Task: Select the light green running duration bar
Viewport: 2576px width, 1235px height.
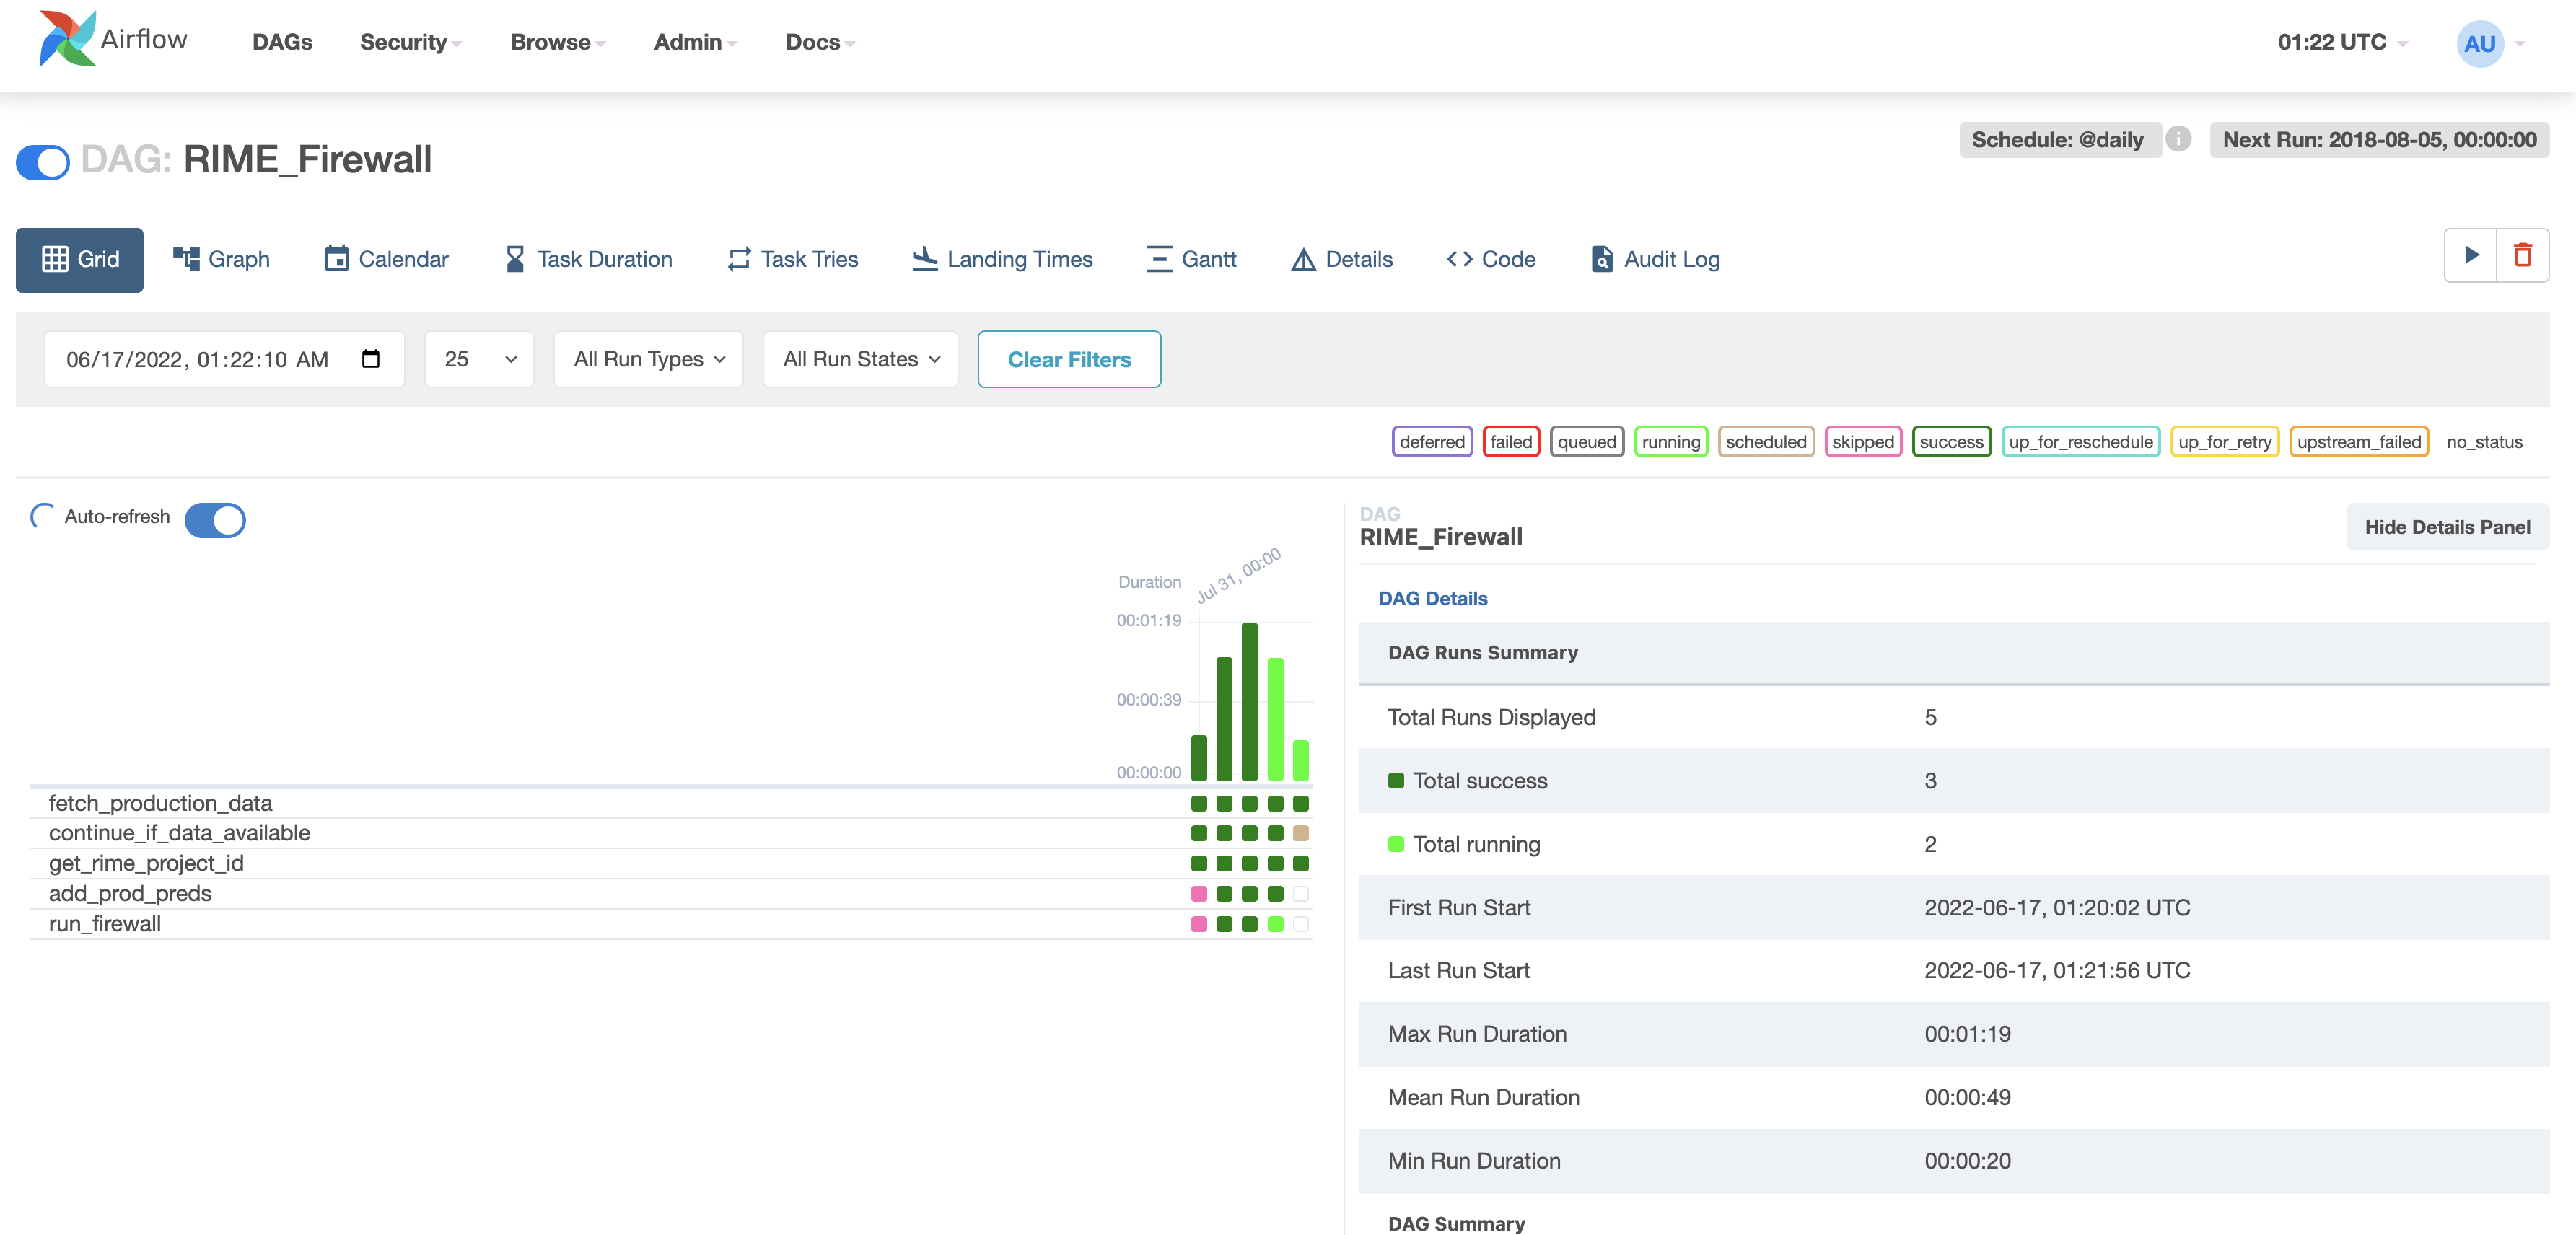Action: (x=1275, y=719)
